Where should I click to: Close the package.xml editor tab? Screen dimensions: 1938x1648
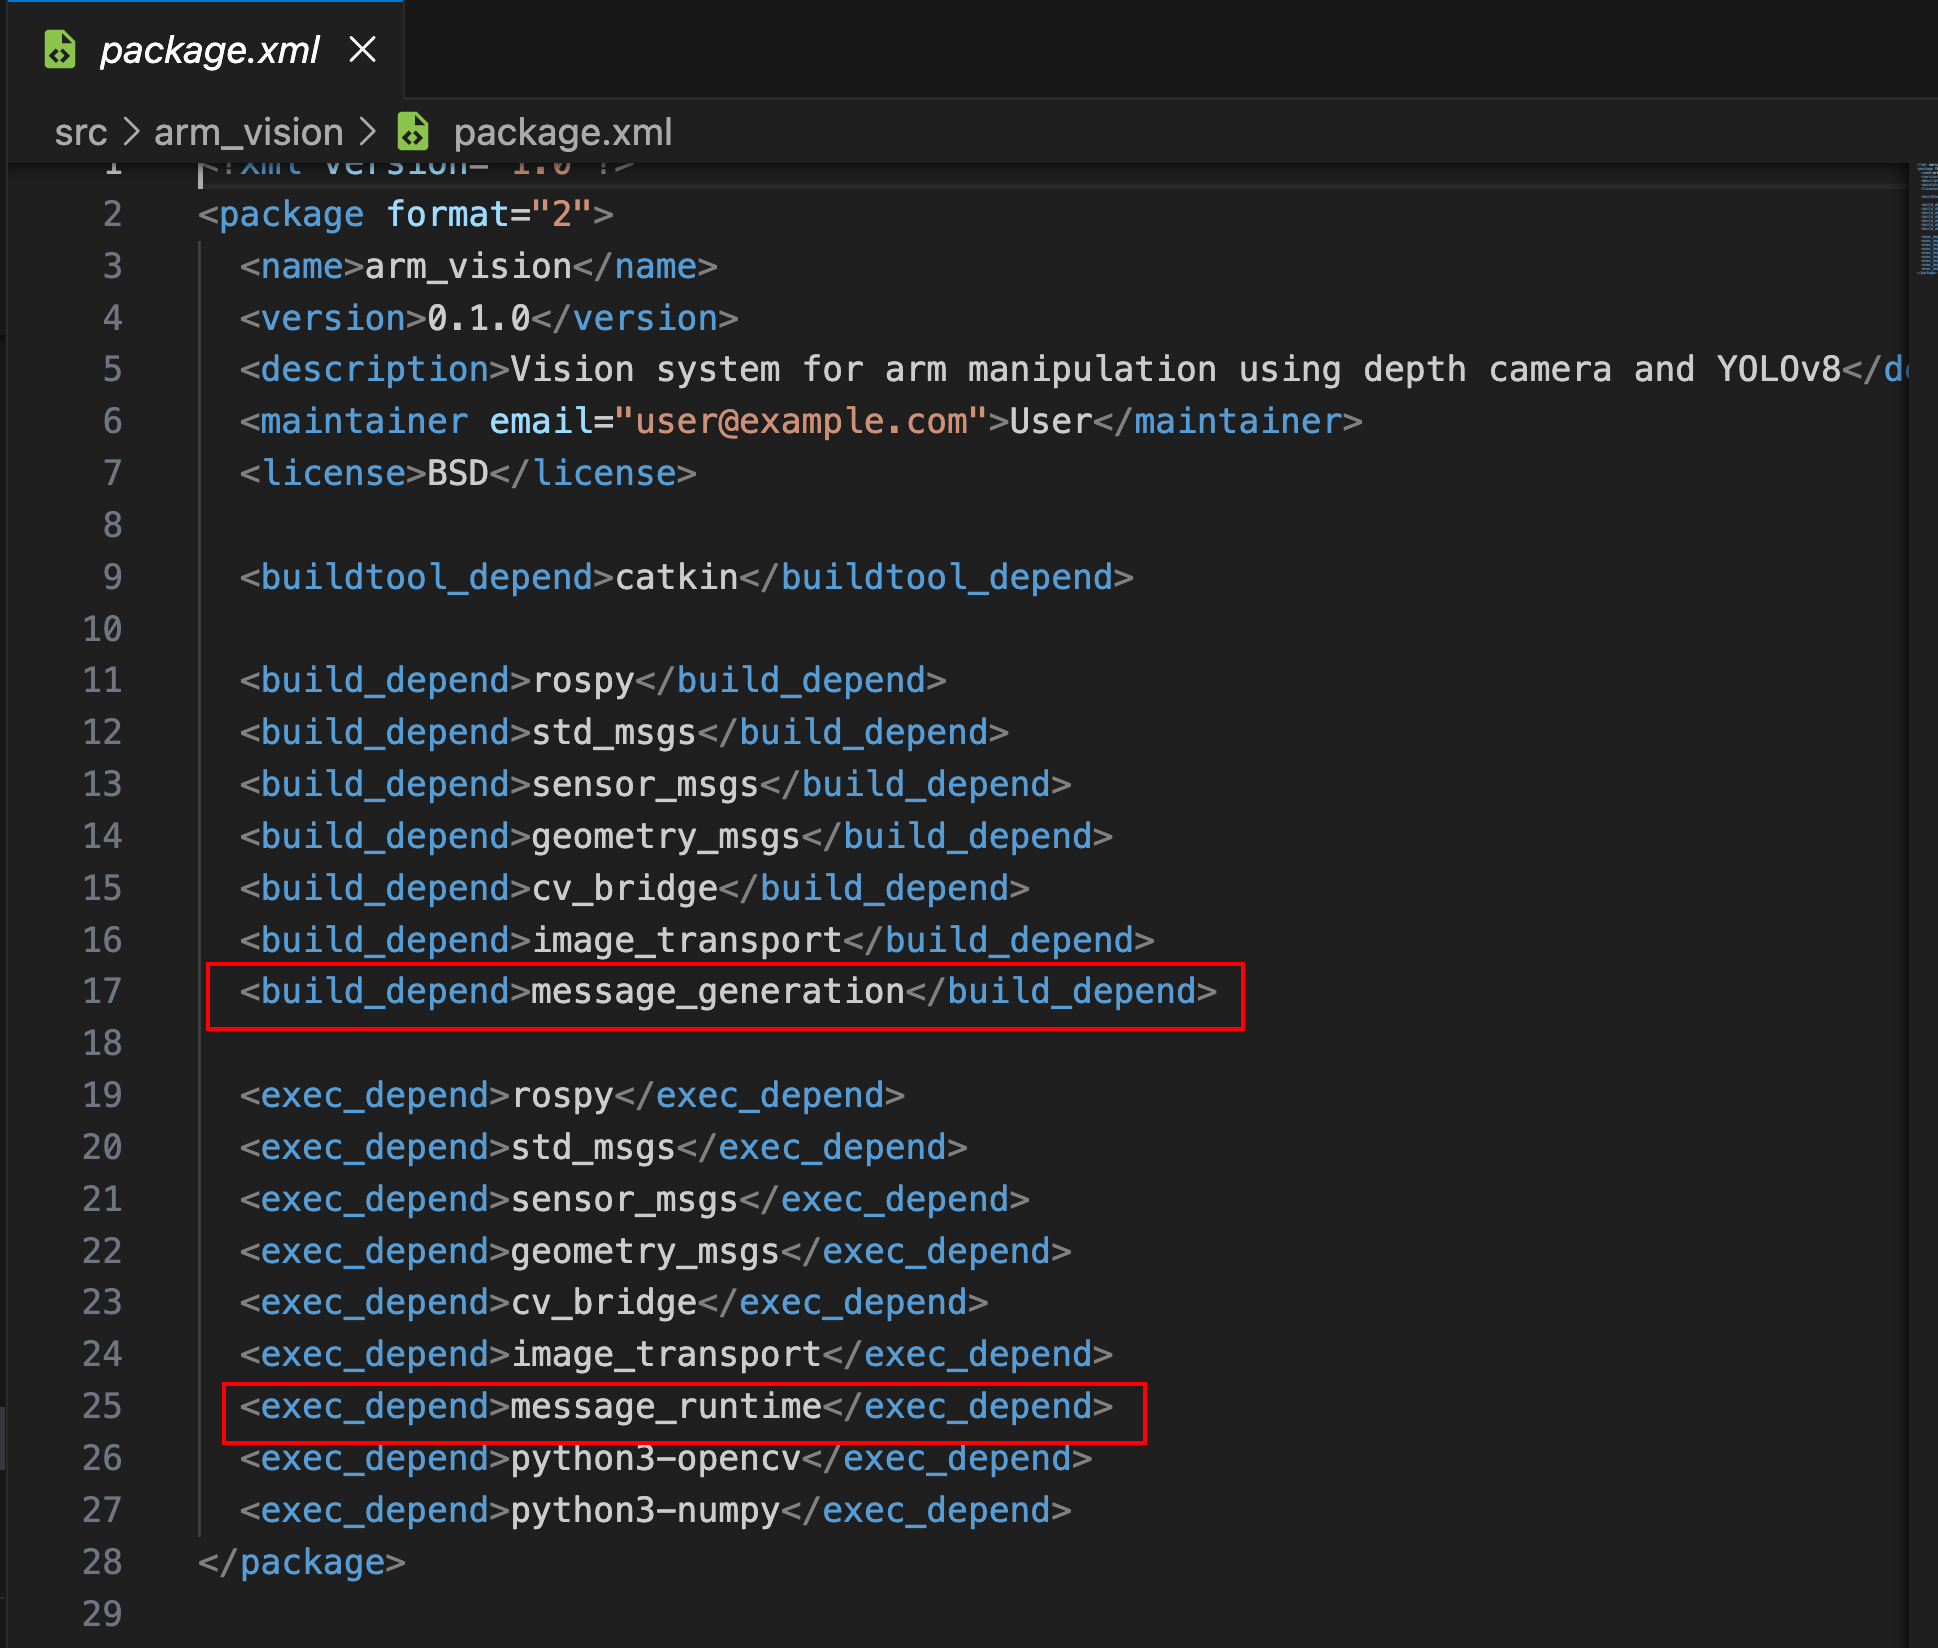pyautogui.click(x=363, y=49)
